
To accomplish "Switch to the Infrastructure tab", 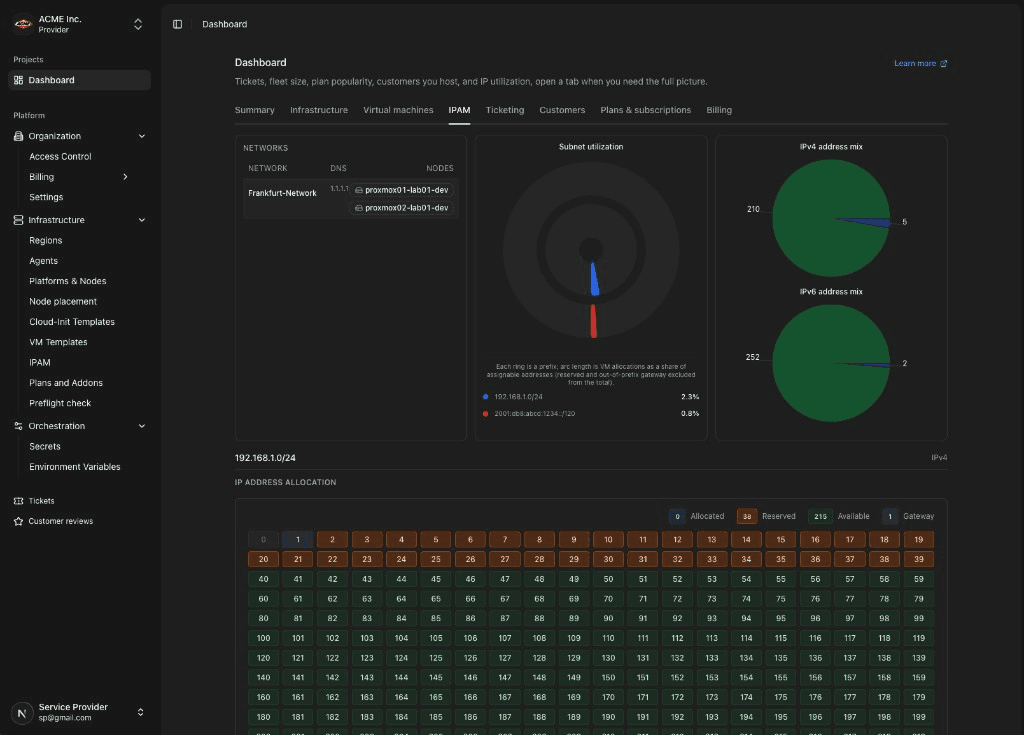I will pos(319,110).
